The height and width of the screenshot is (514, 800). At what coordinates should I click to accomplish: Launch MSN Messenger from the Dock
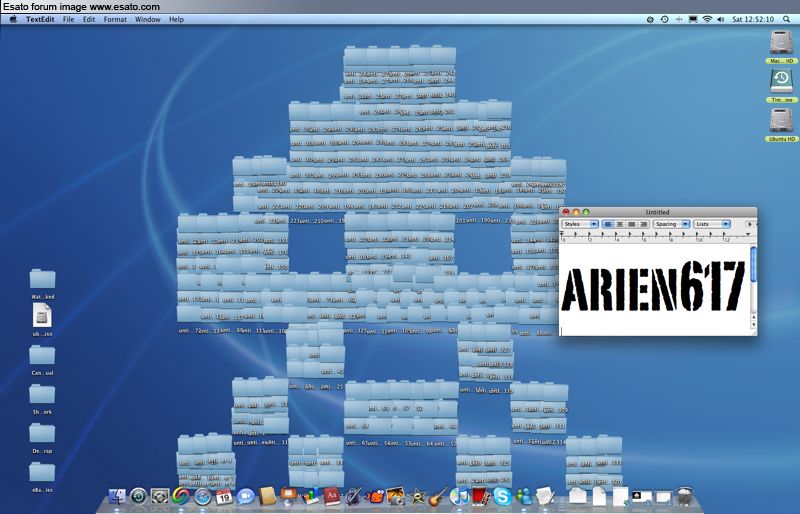[x=523, y=496]
